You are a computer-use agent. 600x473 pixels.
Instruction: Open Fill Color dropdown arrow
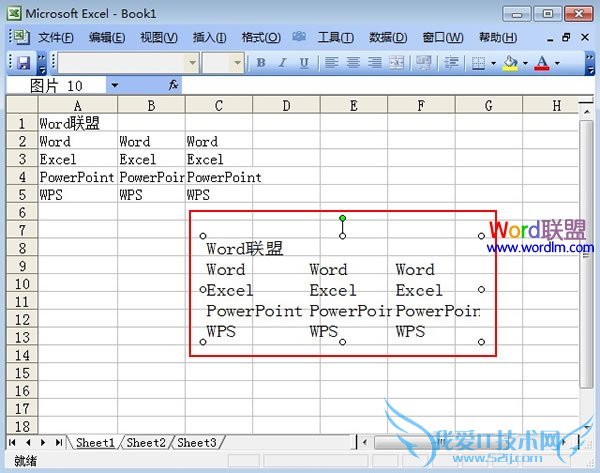point(525,63)
